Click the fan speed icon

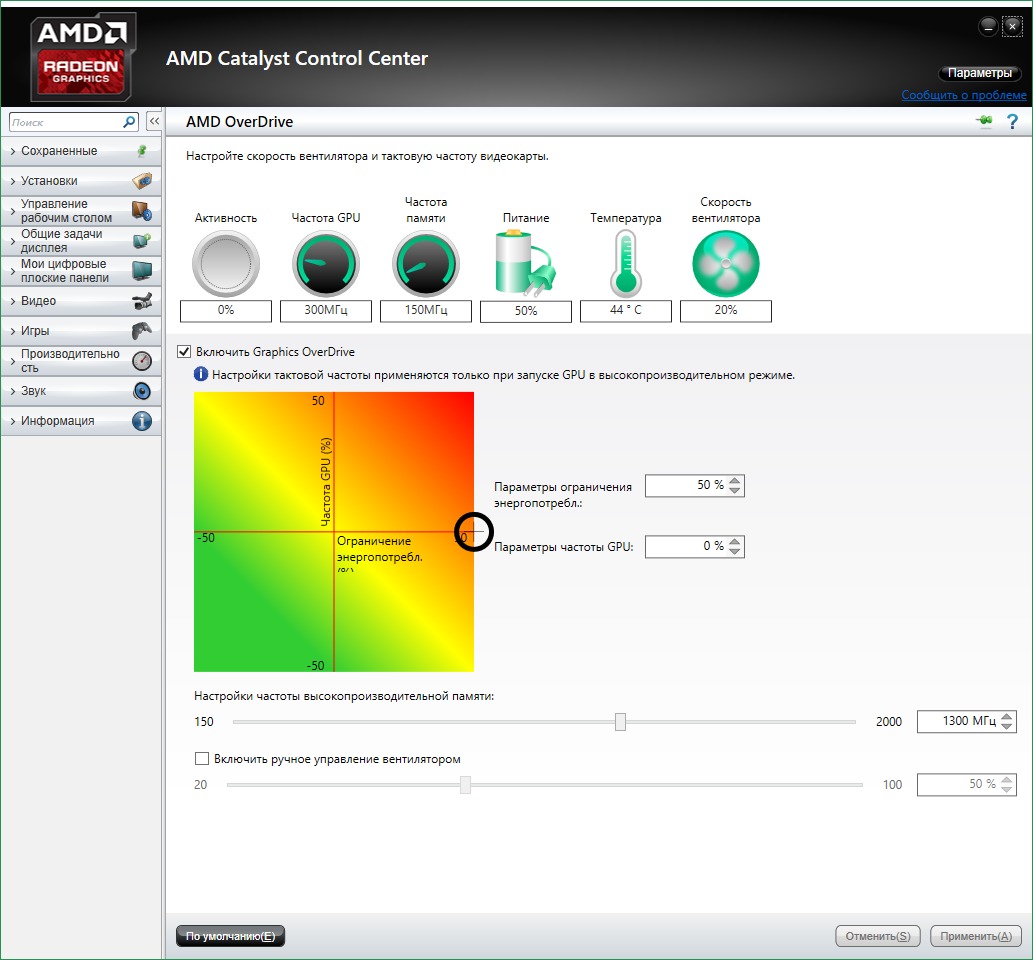click(x=726, y=264)
